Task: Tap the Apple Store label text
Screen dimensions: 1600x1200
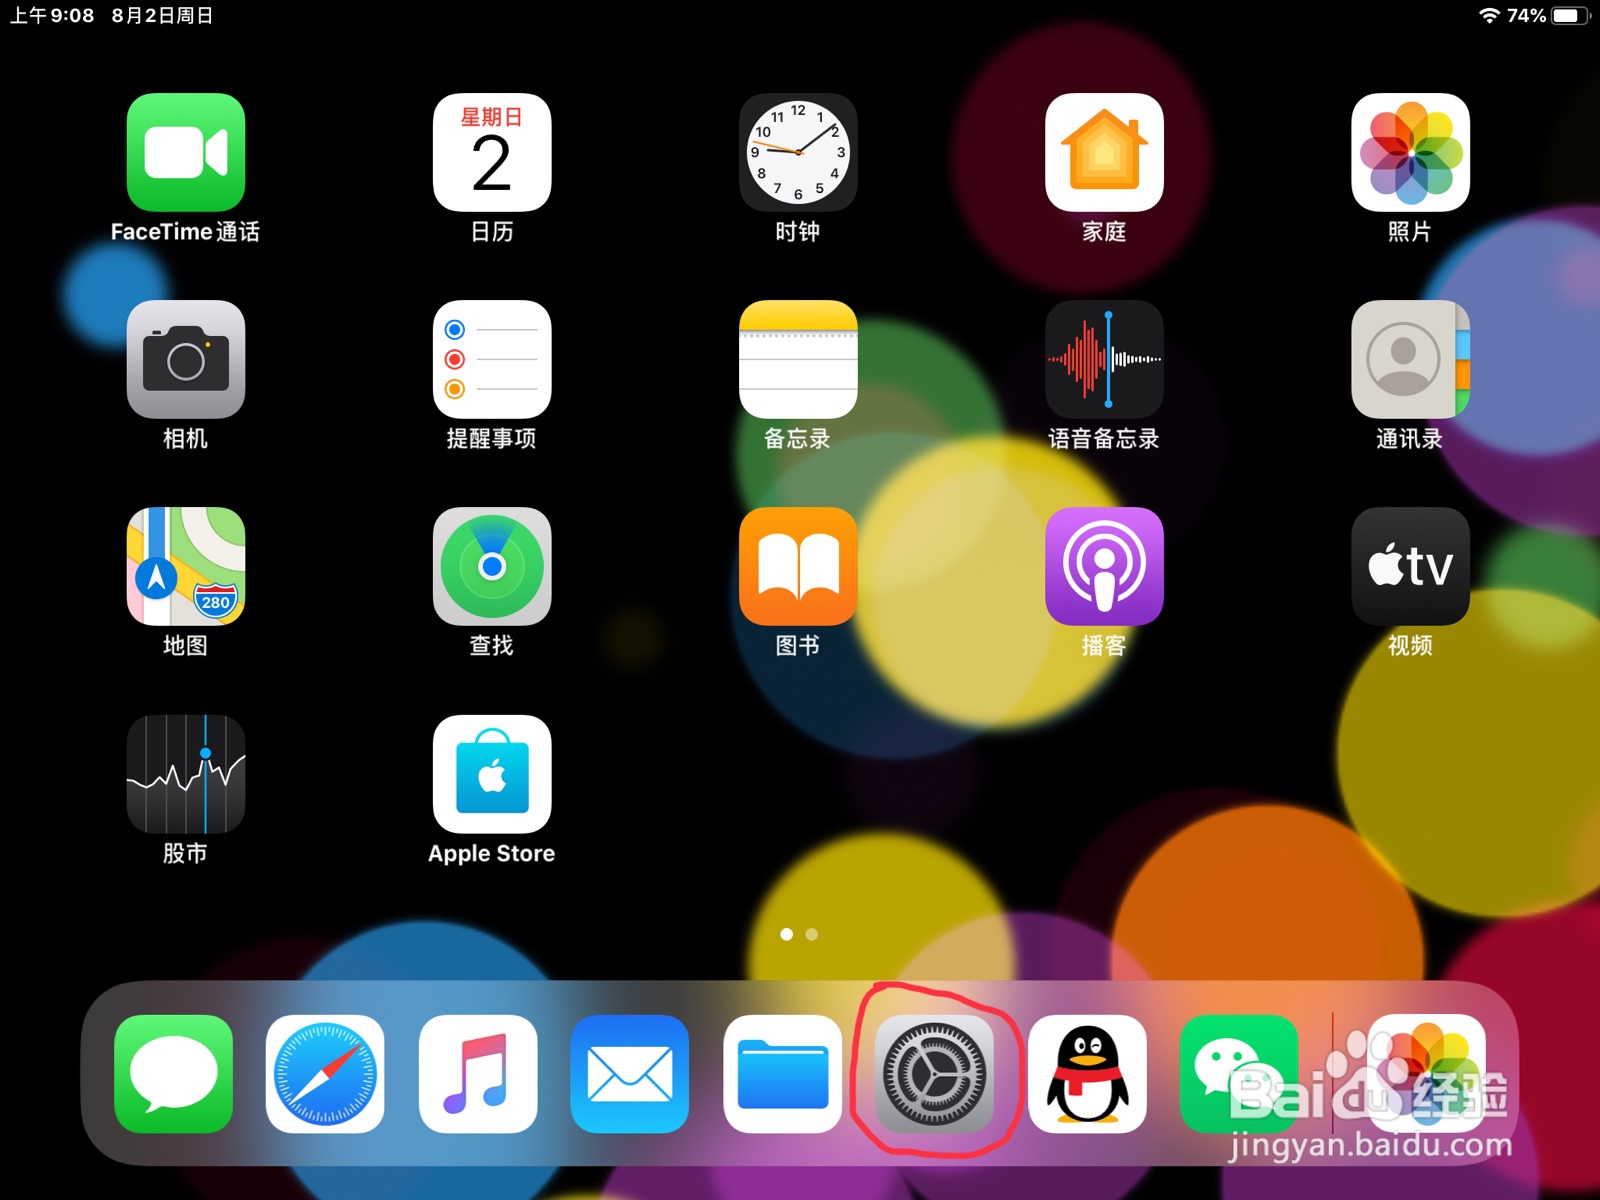Action: (x=492, y=853)
